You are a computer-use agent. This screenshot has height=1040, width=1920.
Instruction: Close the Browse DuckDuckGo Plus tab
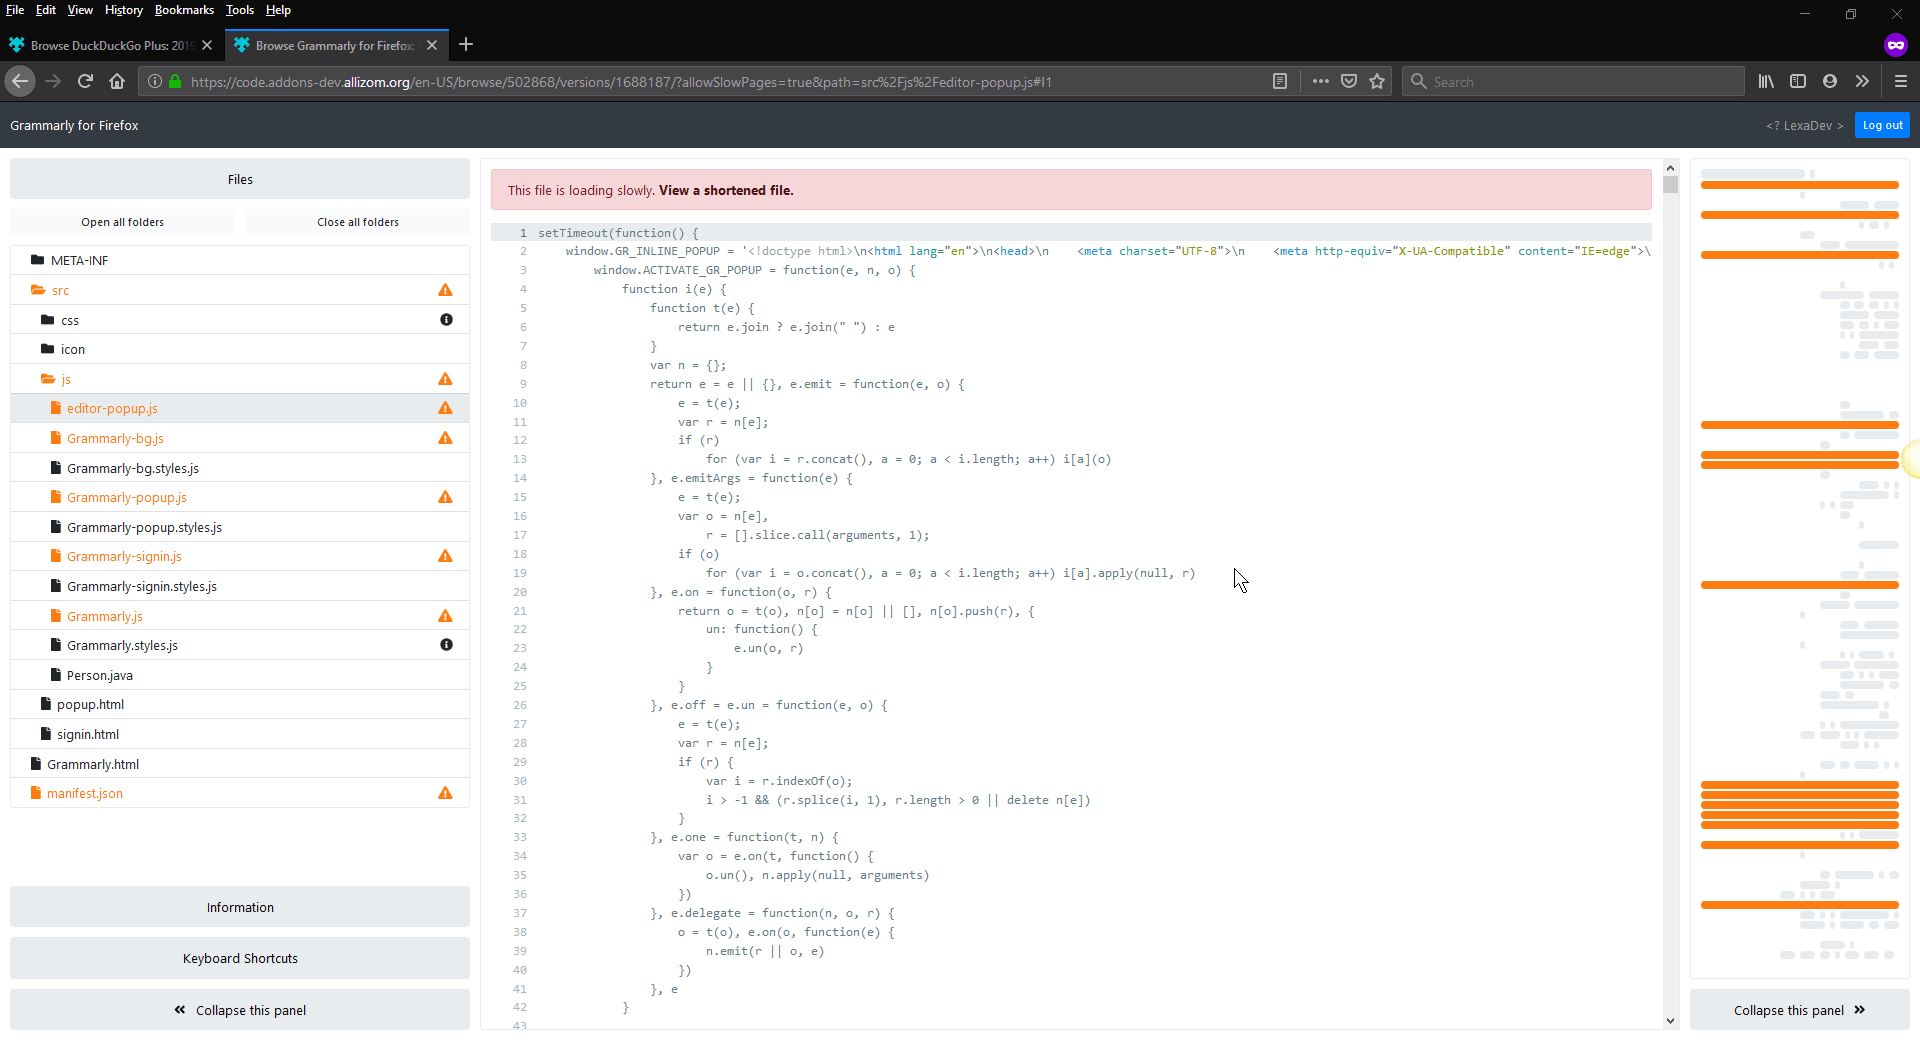207,45
